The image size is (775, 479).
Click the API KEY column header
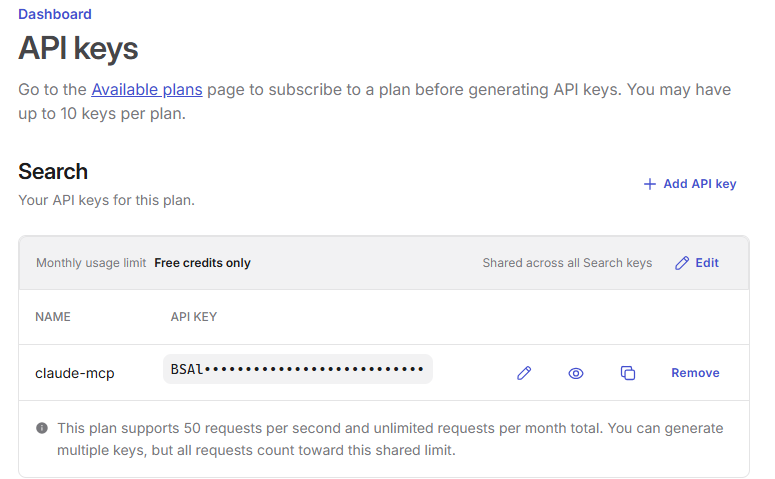pyautogui.click(x=194, y=317)
